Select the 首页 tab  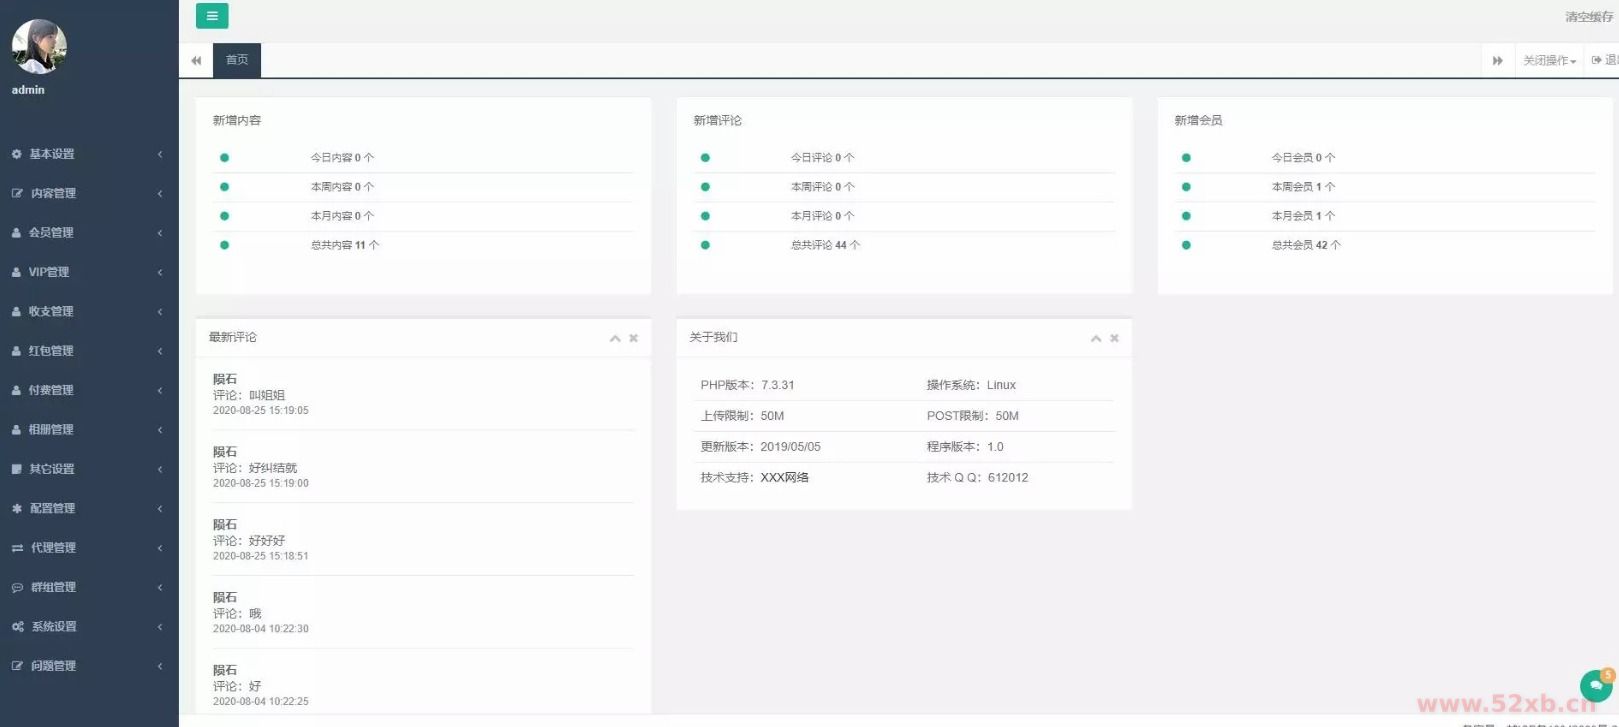(x=237, y=60)
